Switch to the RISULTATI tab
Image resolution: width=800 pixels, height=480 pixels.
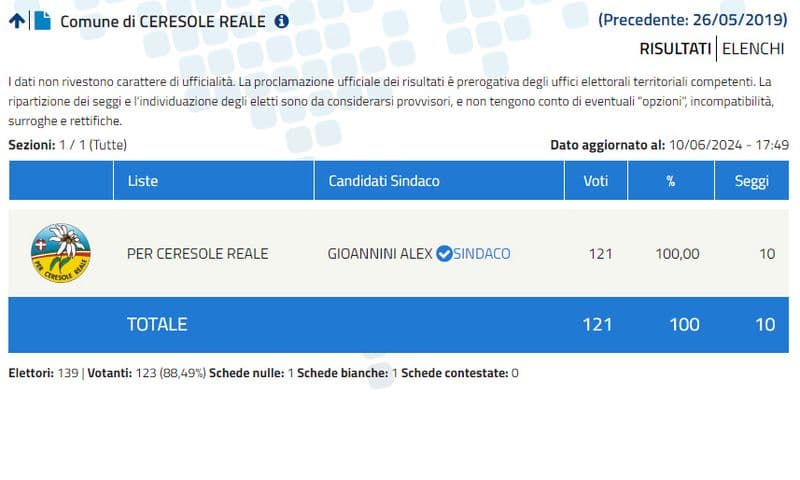click(x=675, y=47)
